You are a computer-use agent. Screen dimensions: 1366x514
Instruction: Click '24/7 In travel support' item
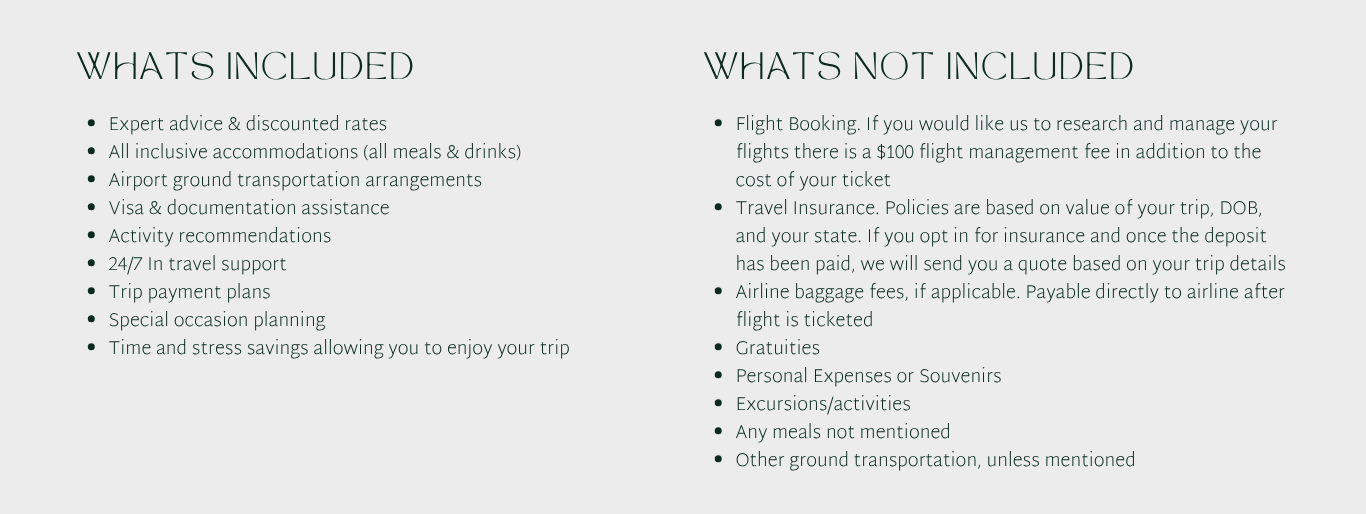pyautogui.click(x=197, y=264)
